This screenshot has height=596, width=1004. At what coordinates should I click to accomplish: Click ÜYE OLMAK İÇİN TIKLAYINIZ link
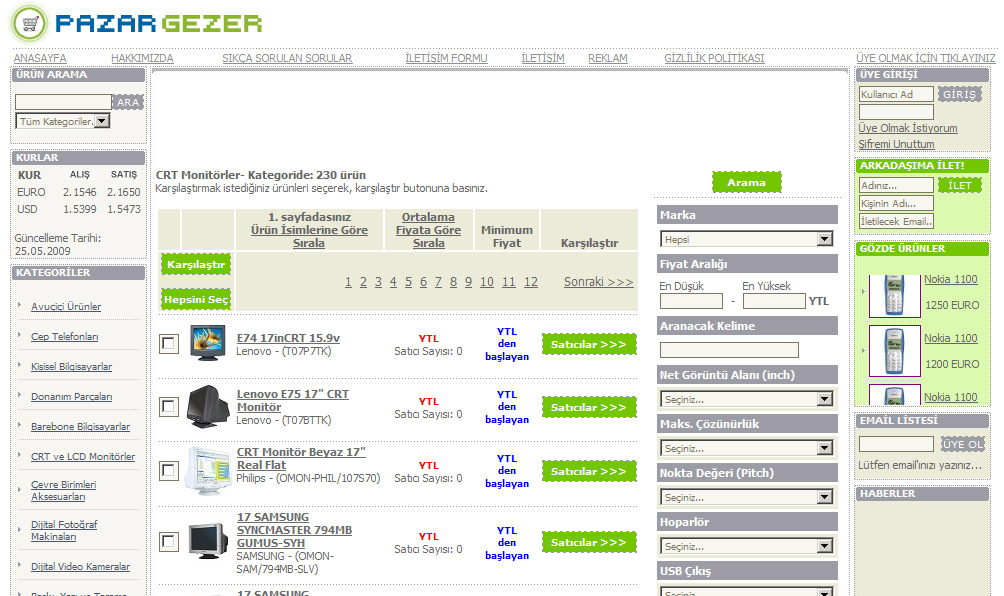[925, 58]
